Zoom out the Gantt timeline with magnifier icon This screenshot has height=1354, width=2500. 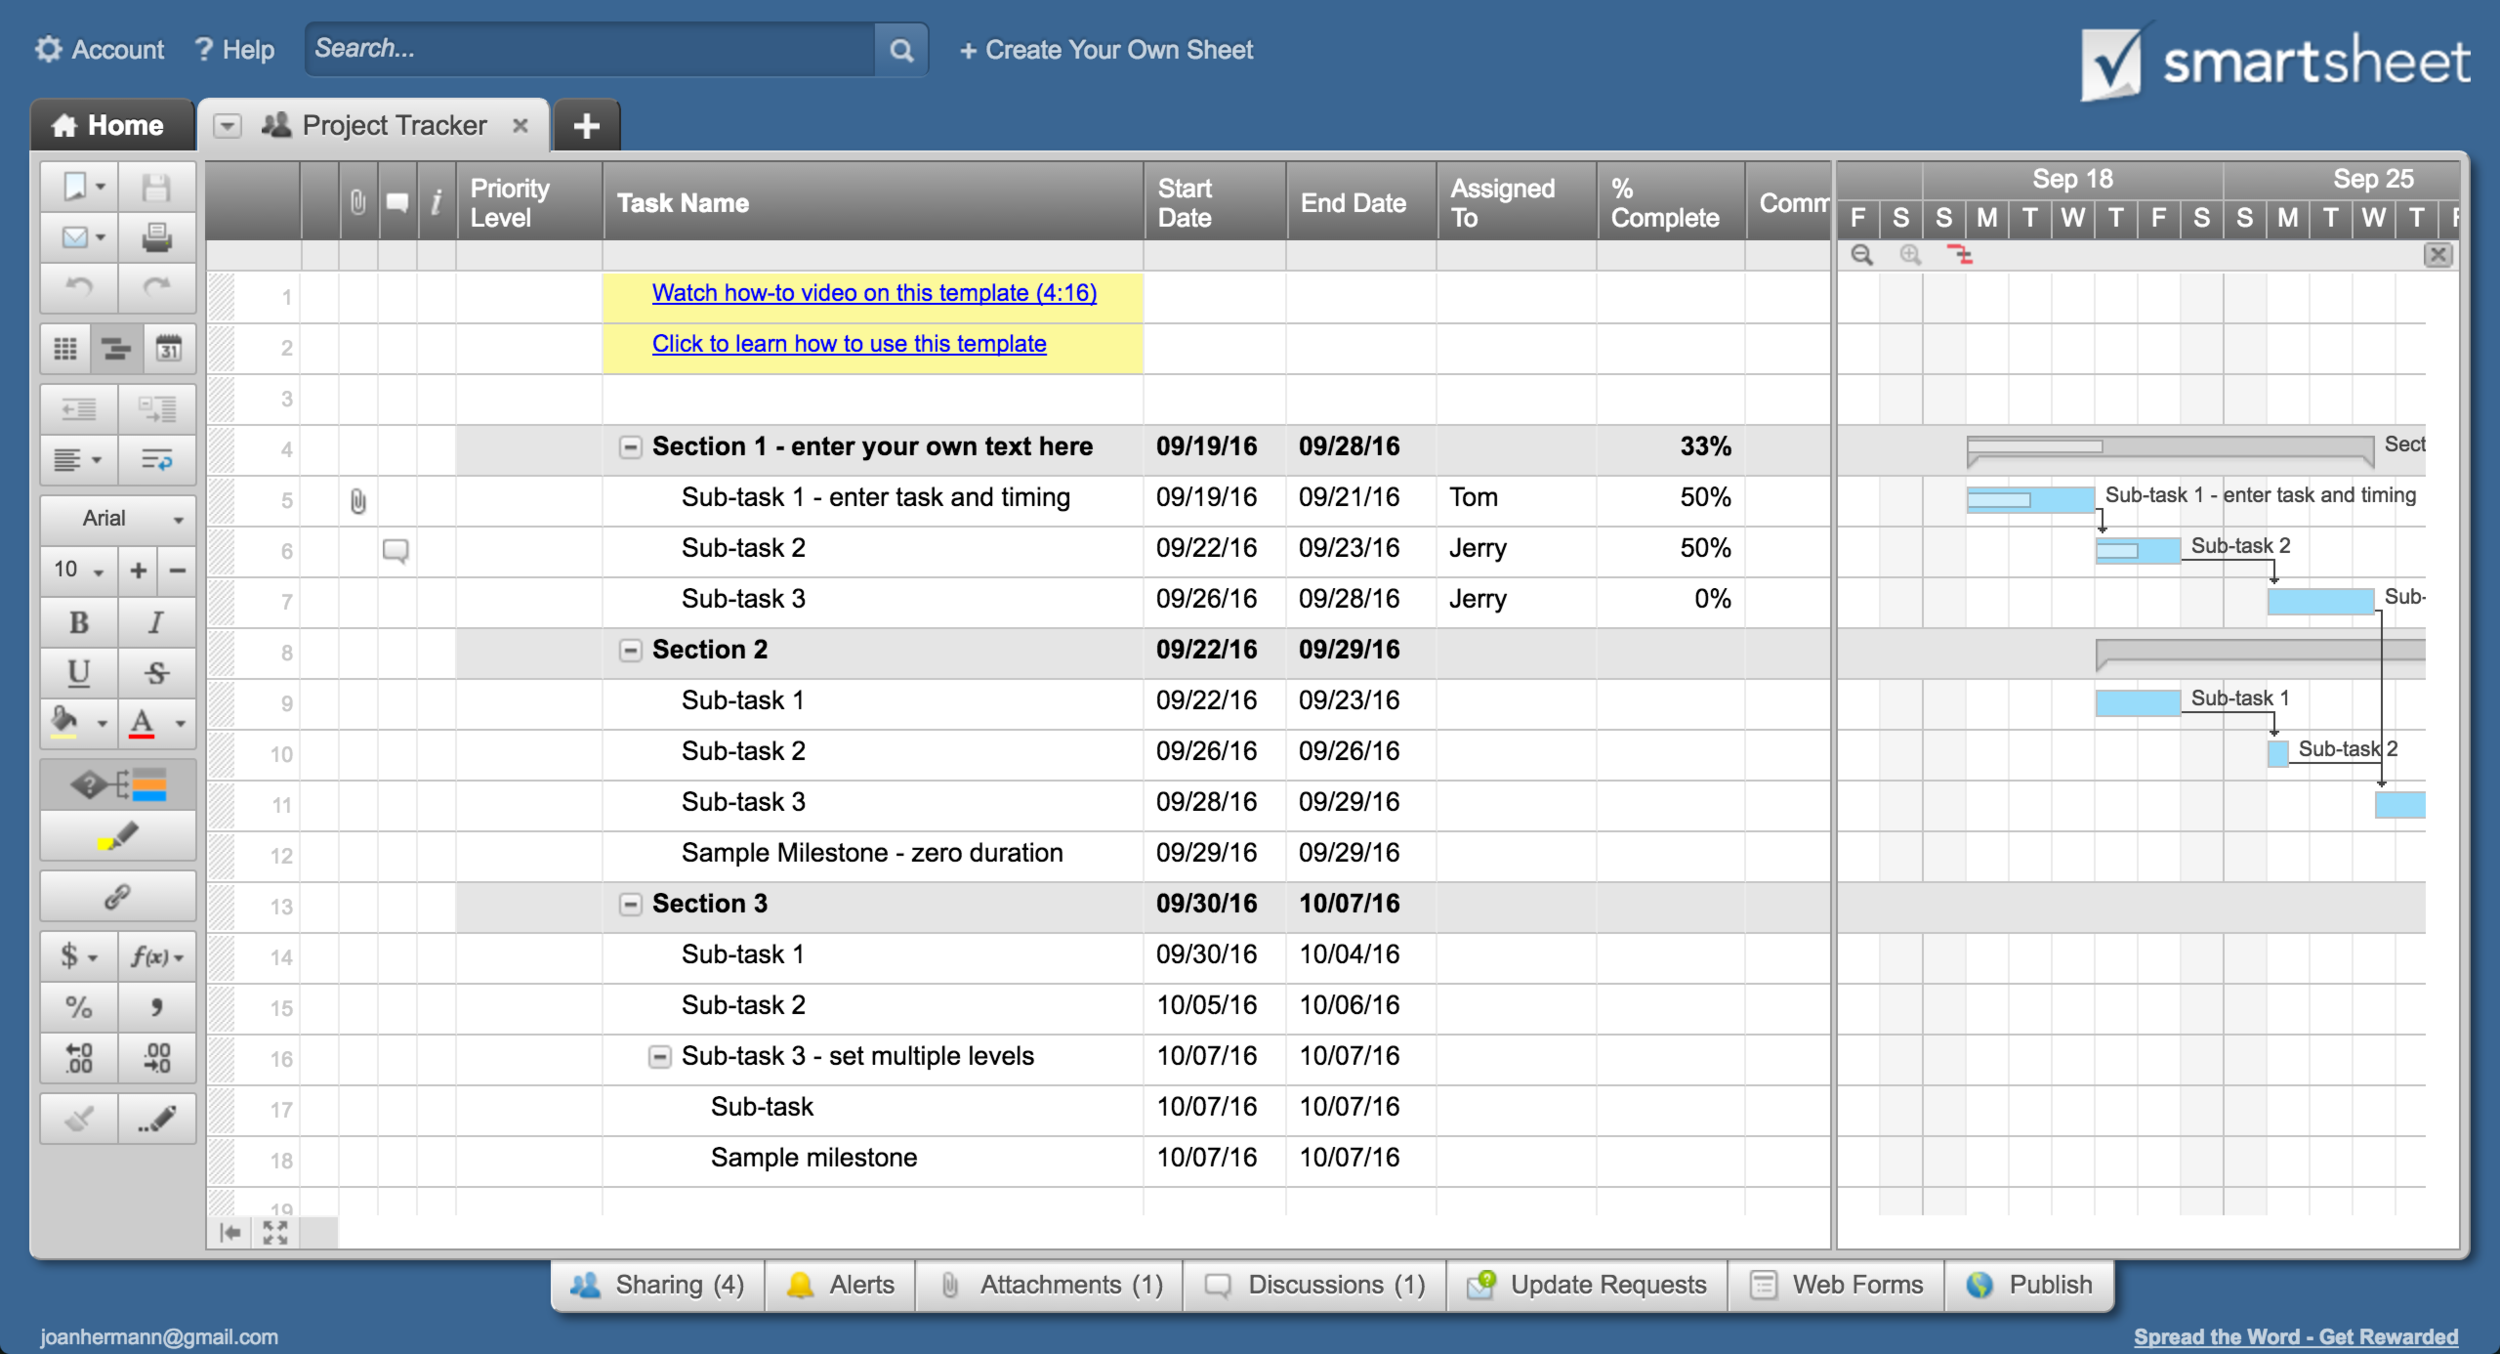click(1862, 256)
